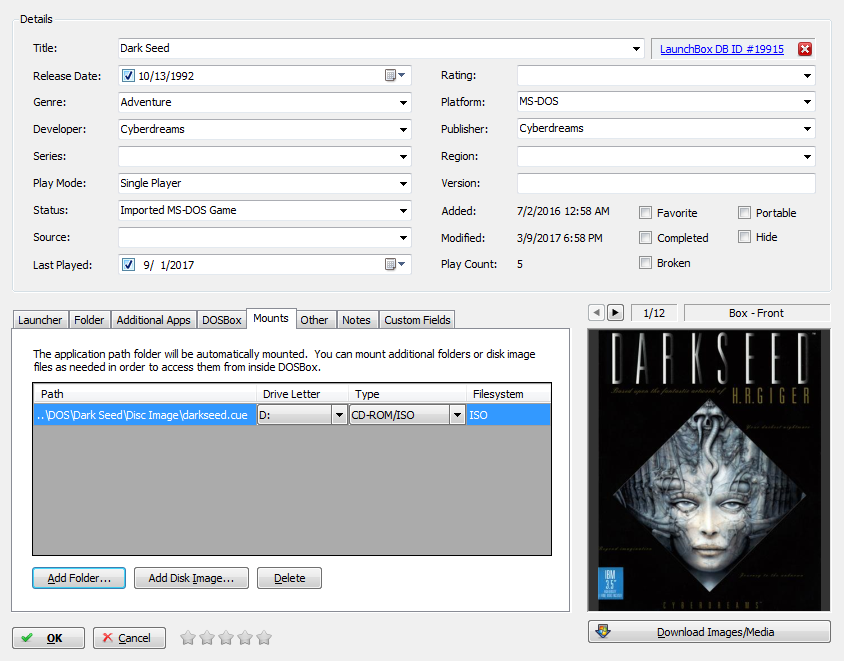Viewport: 844px width, 661px height.
Task: Toggle the Release Date checkbox
Action: [x=128, y=75]
